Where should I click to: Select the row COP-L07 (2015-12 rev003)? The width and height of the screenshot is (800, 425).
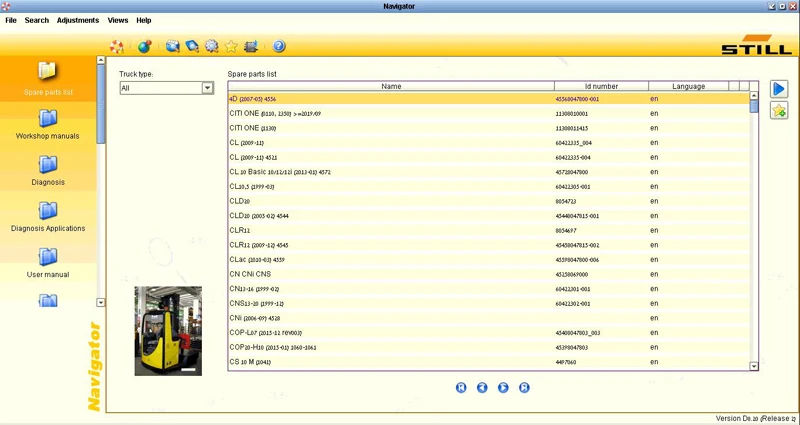click(x=489, y=333)
